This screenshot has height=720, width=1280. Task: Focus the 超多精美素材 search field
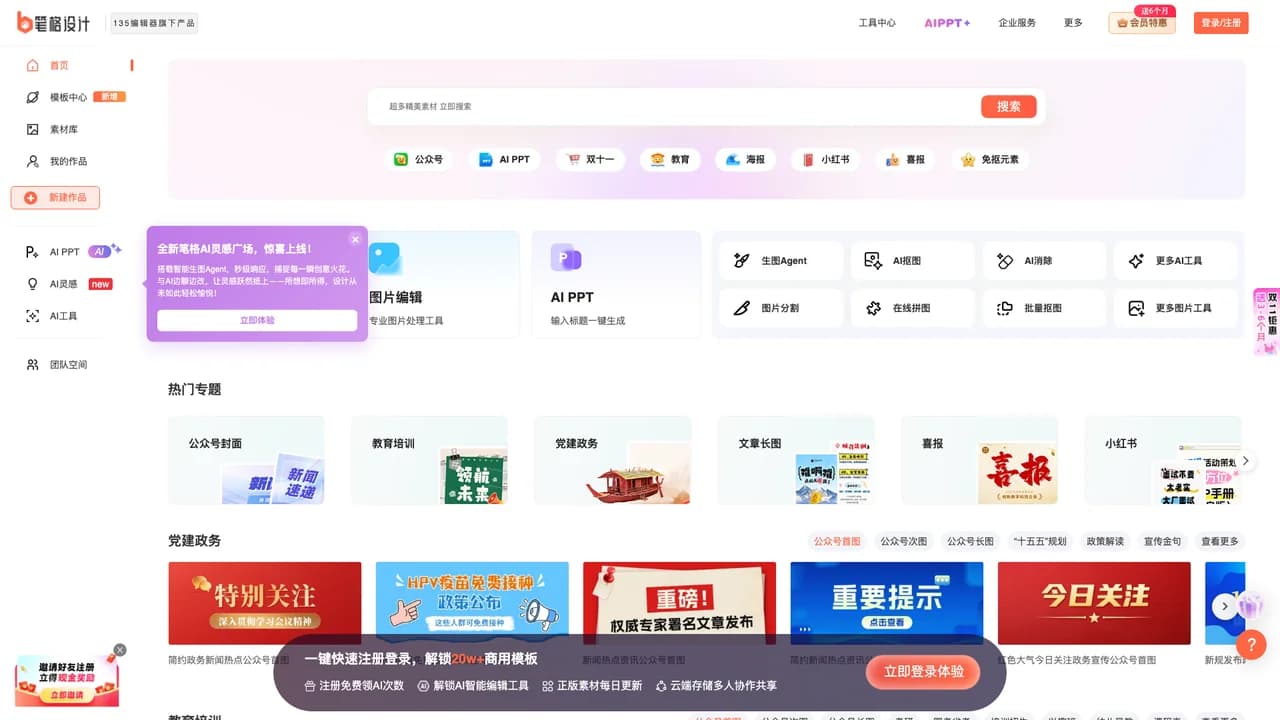(x=675, y=106)
